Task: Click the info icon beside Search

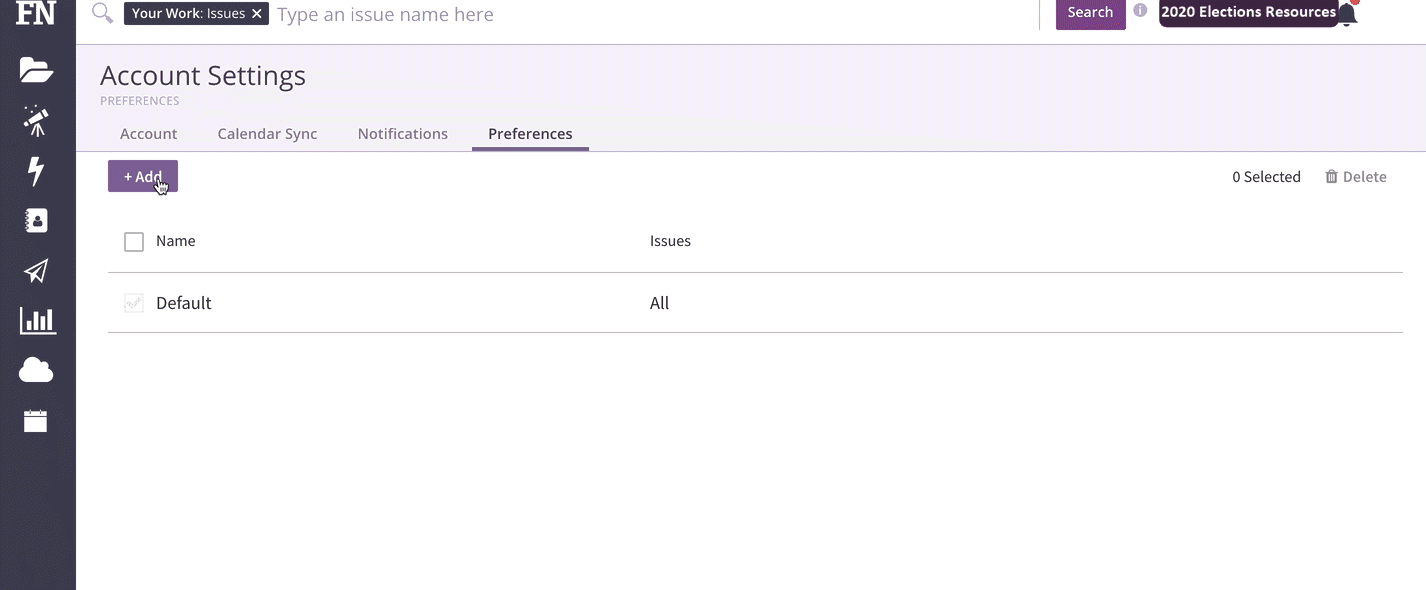Action: click(x=1140, y=11)
